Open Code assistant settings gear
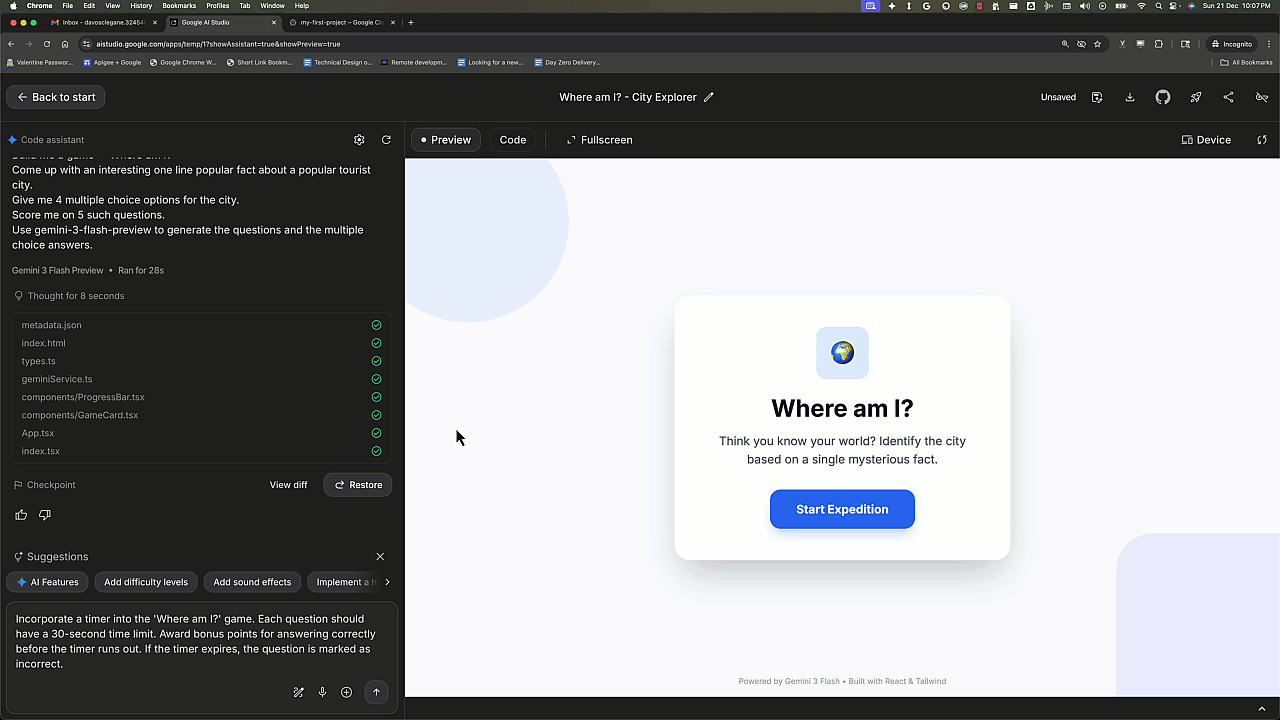This screenshot has width=1280, height=720. (359, 140)
